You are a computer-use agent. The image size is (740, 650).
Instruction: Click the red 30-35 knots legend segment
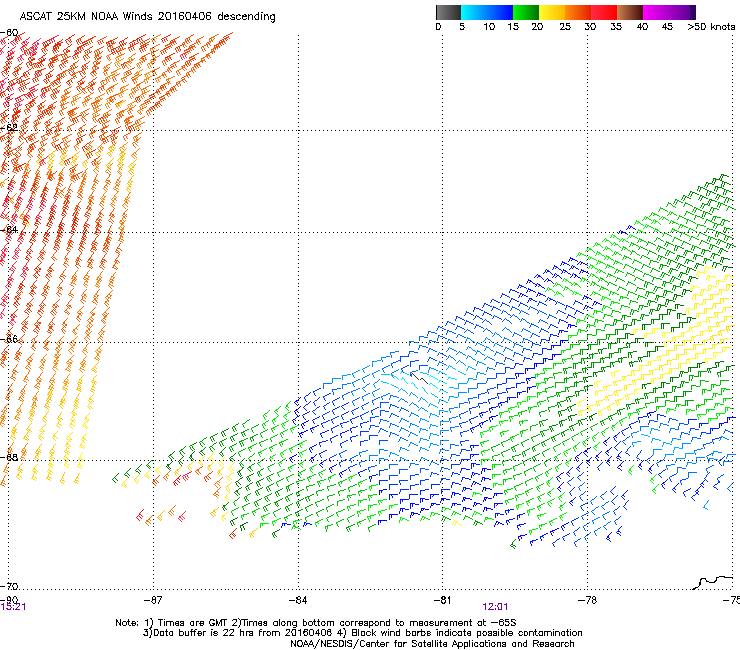(604, 12)
